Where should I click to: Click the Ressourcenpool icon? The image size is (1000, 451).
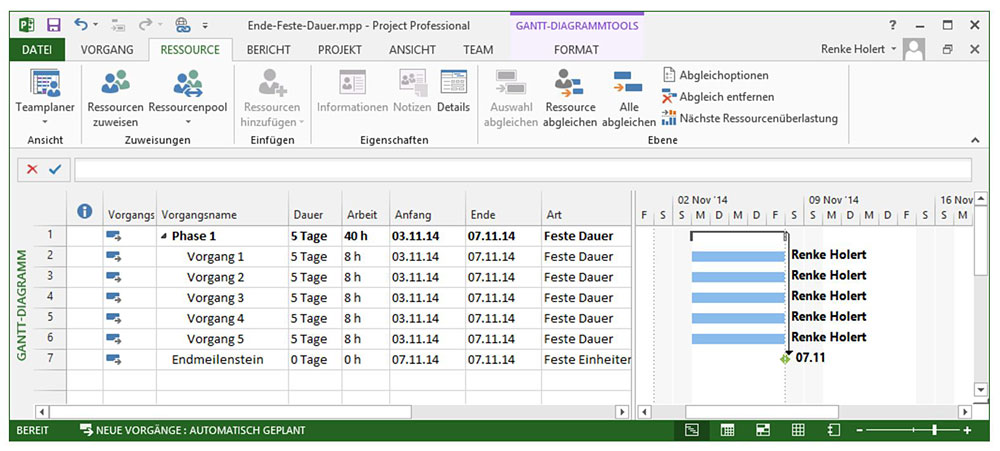click(188, 83)
